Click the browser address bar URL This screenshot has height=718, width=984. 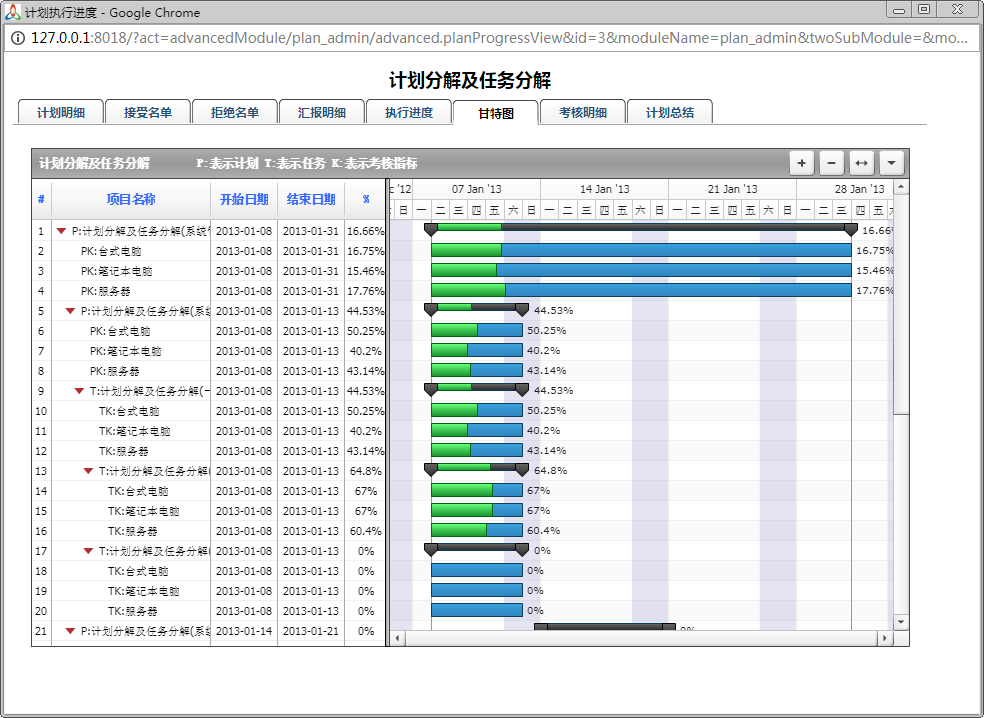[500, 38]
